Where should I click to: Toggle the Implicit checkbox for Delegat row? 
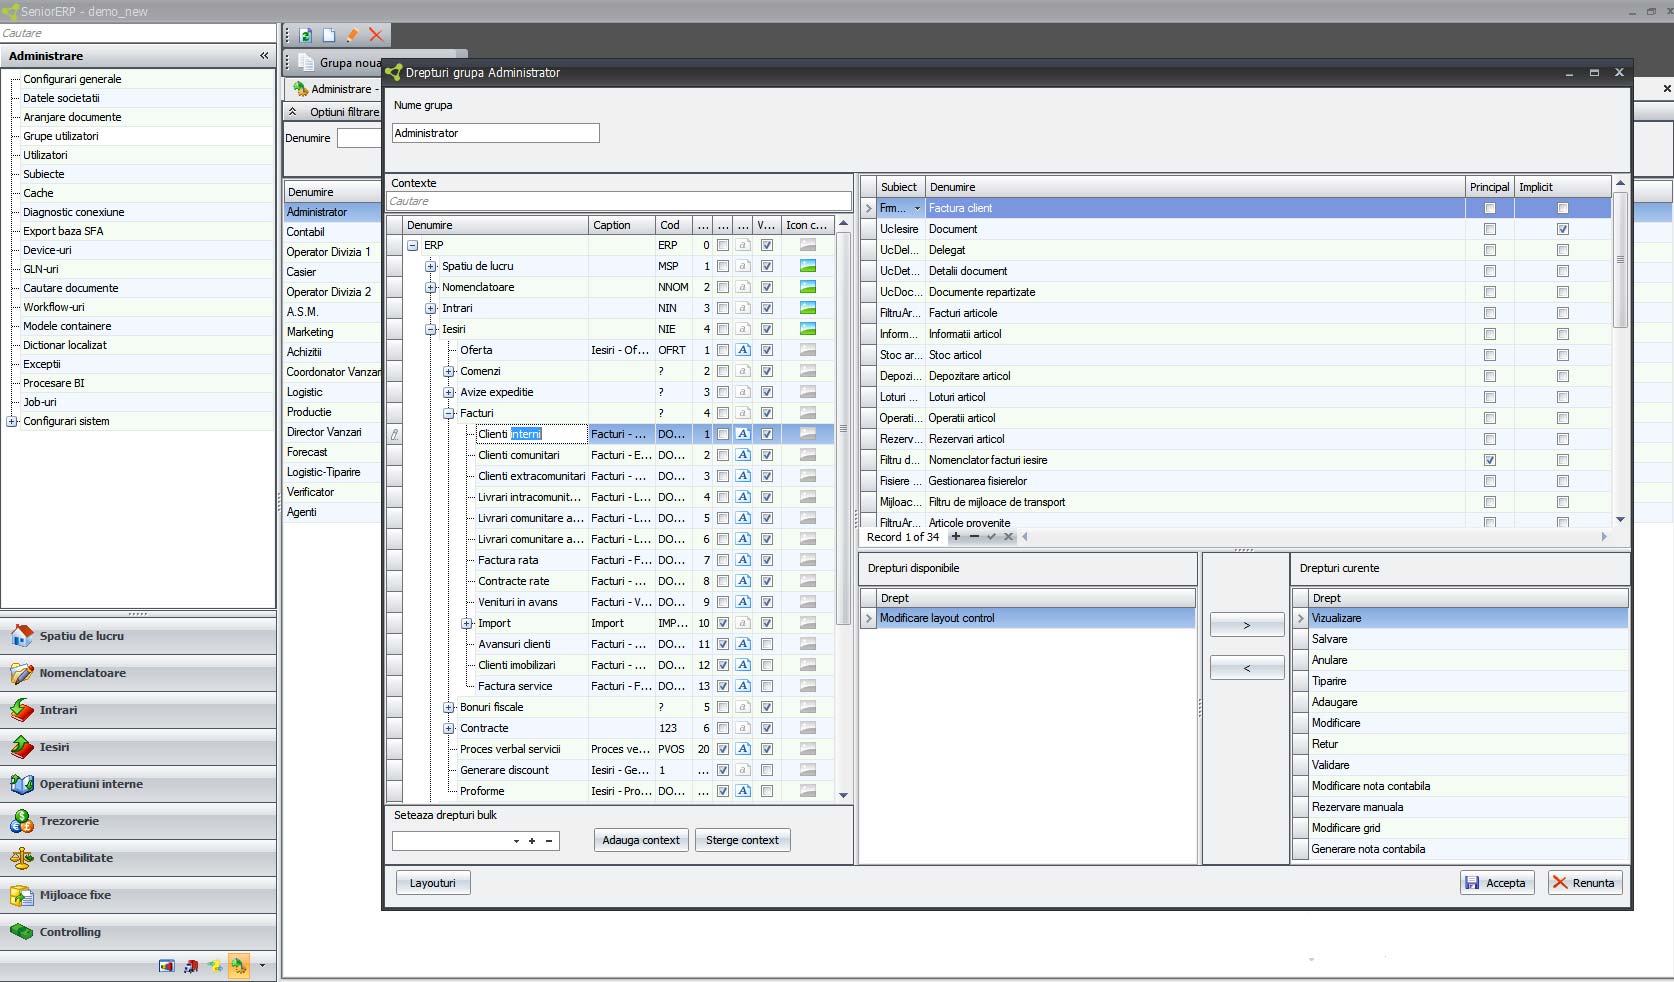coord(1563,250)
